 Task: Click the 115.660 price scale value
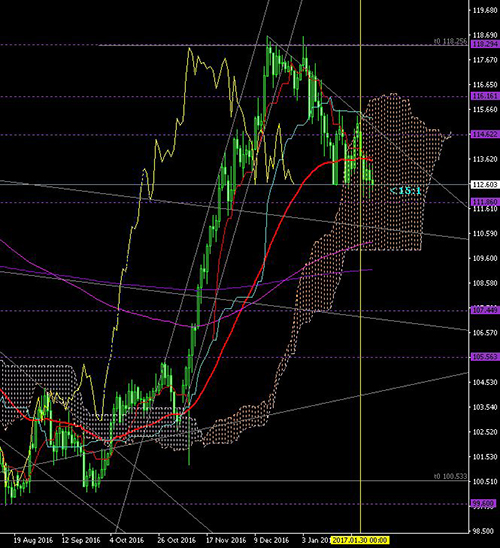click(x=485, y=110)
